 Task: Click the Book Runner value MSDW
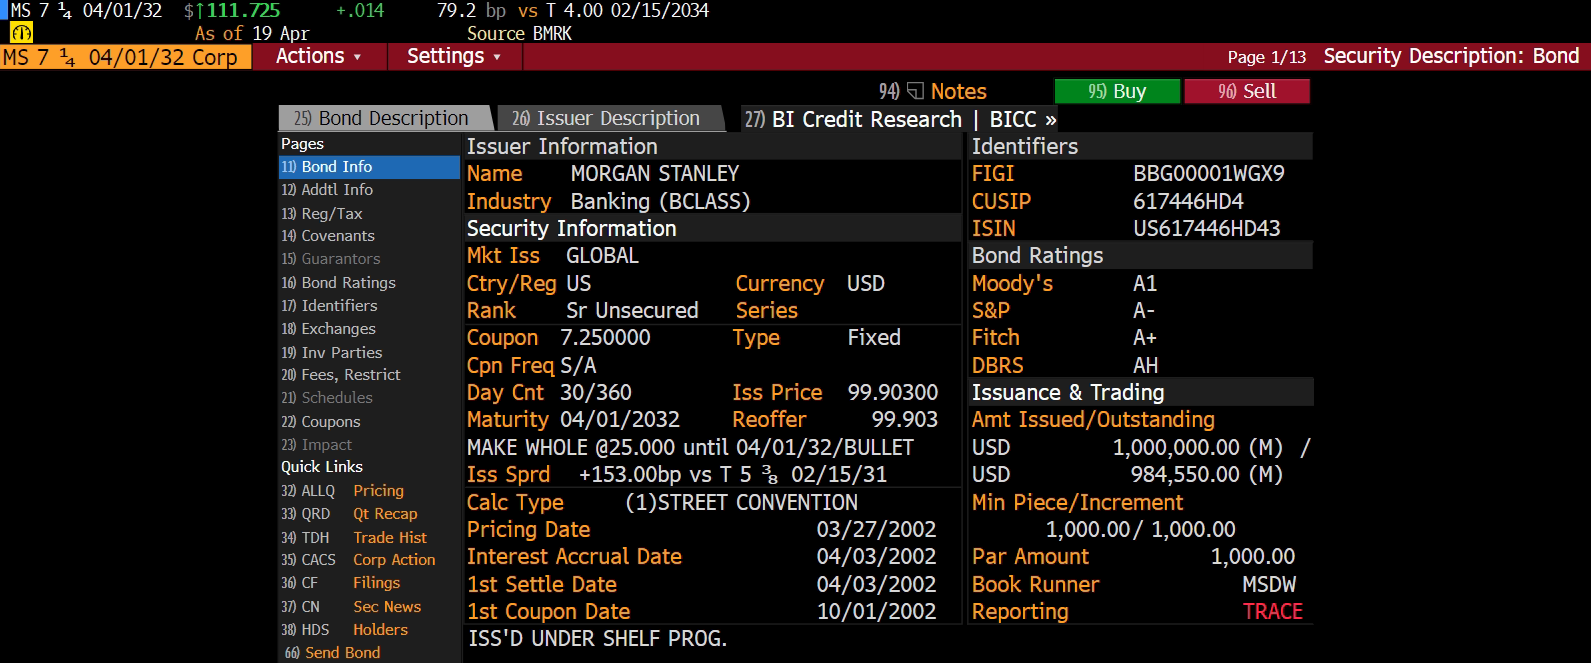[x=1269, y=585]
